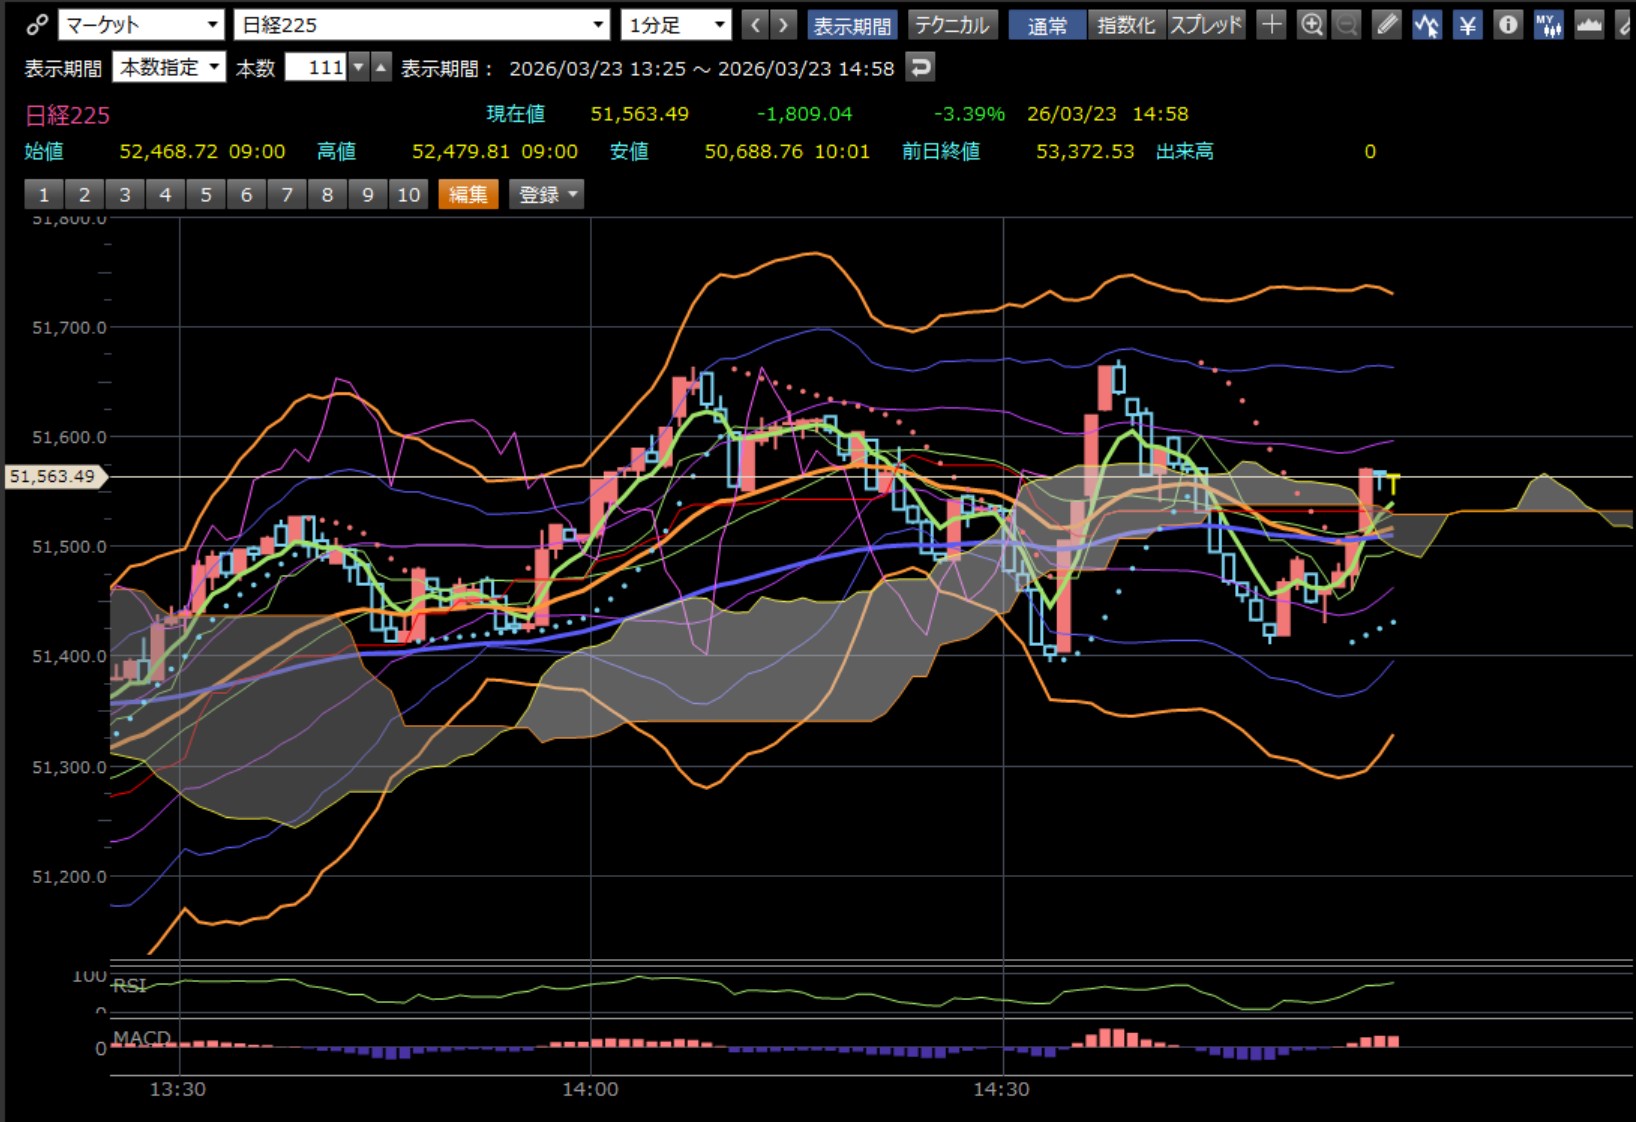
Task: Expand the 1分足 timeframe dropdown
Action: [x=676, y=25]
